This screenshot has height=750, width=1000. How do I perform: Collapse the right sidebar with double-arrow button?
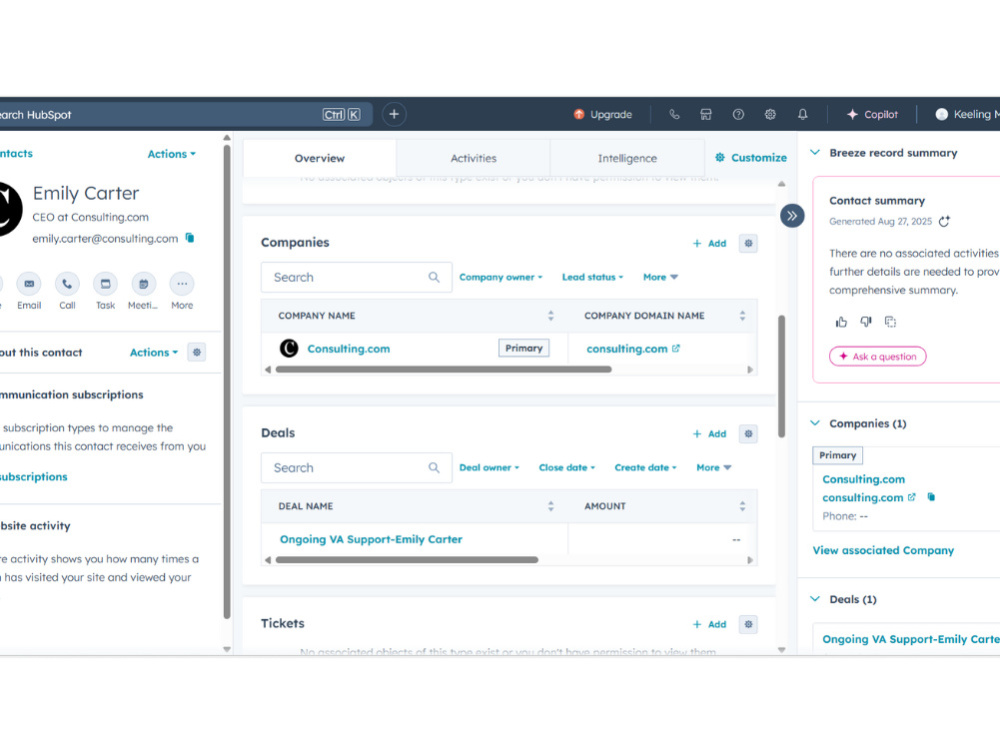click(x=792, y=216)
